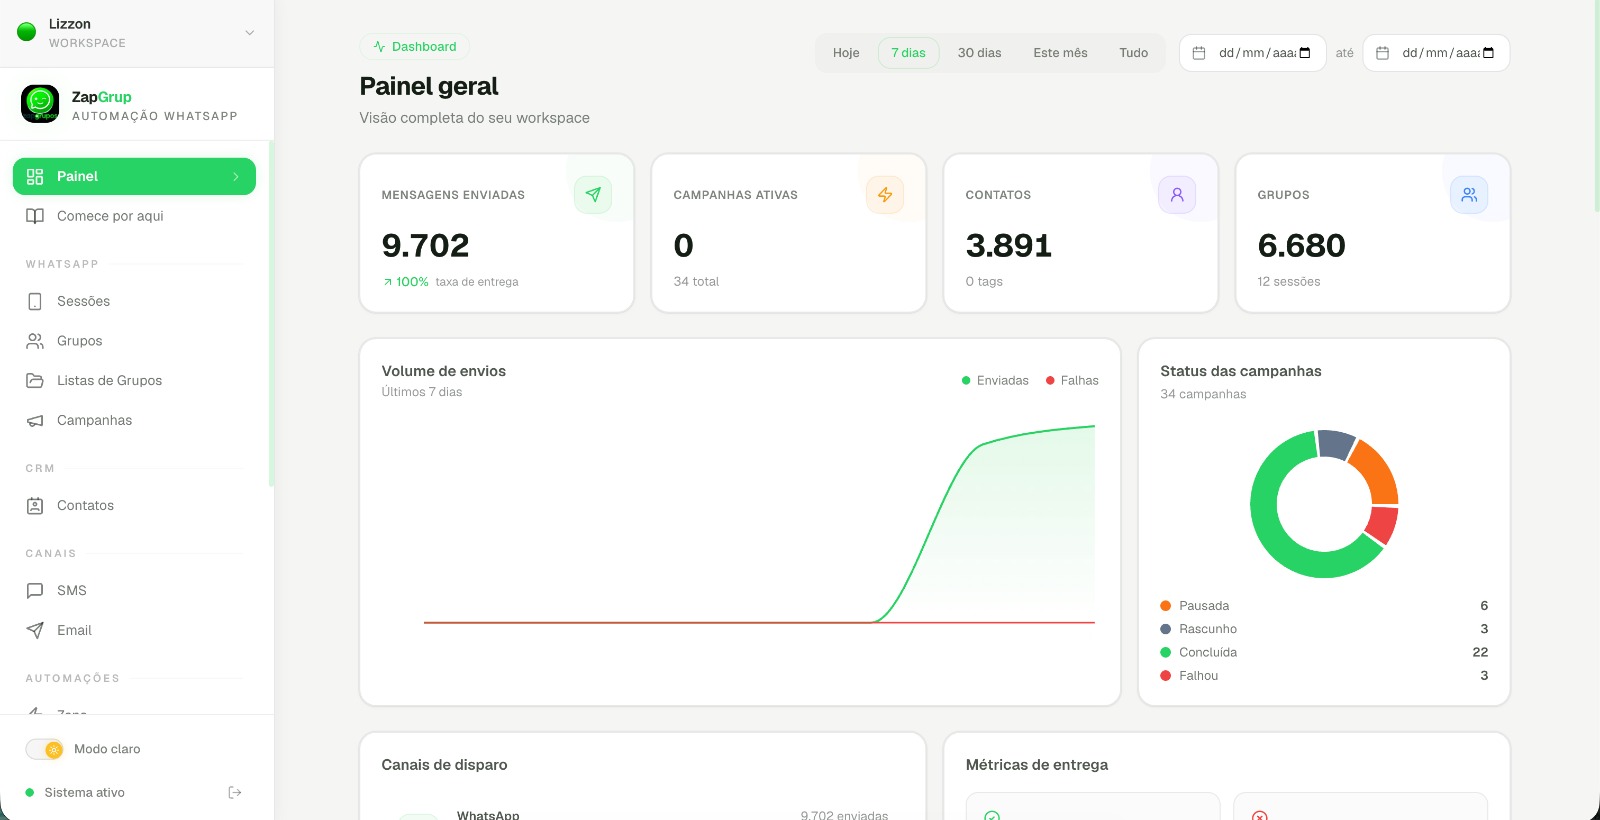Click the lightning icon on Campanhas Ativas card
This screenshot has height=820, width=1600.
885,195
